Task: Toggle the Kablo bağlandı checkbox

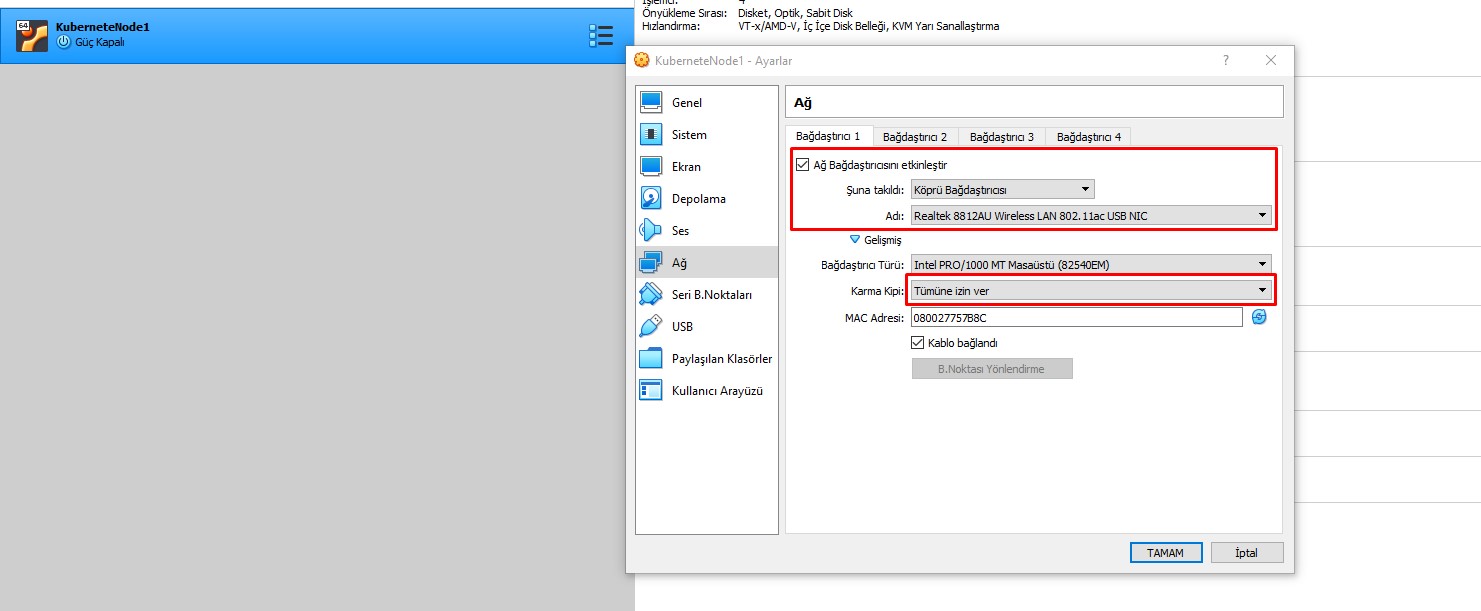Action: [918, 343]
